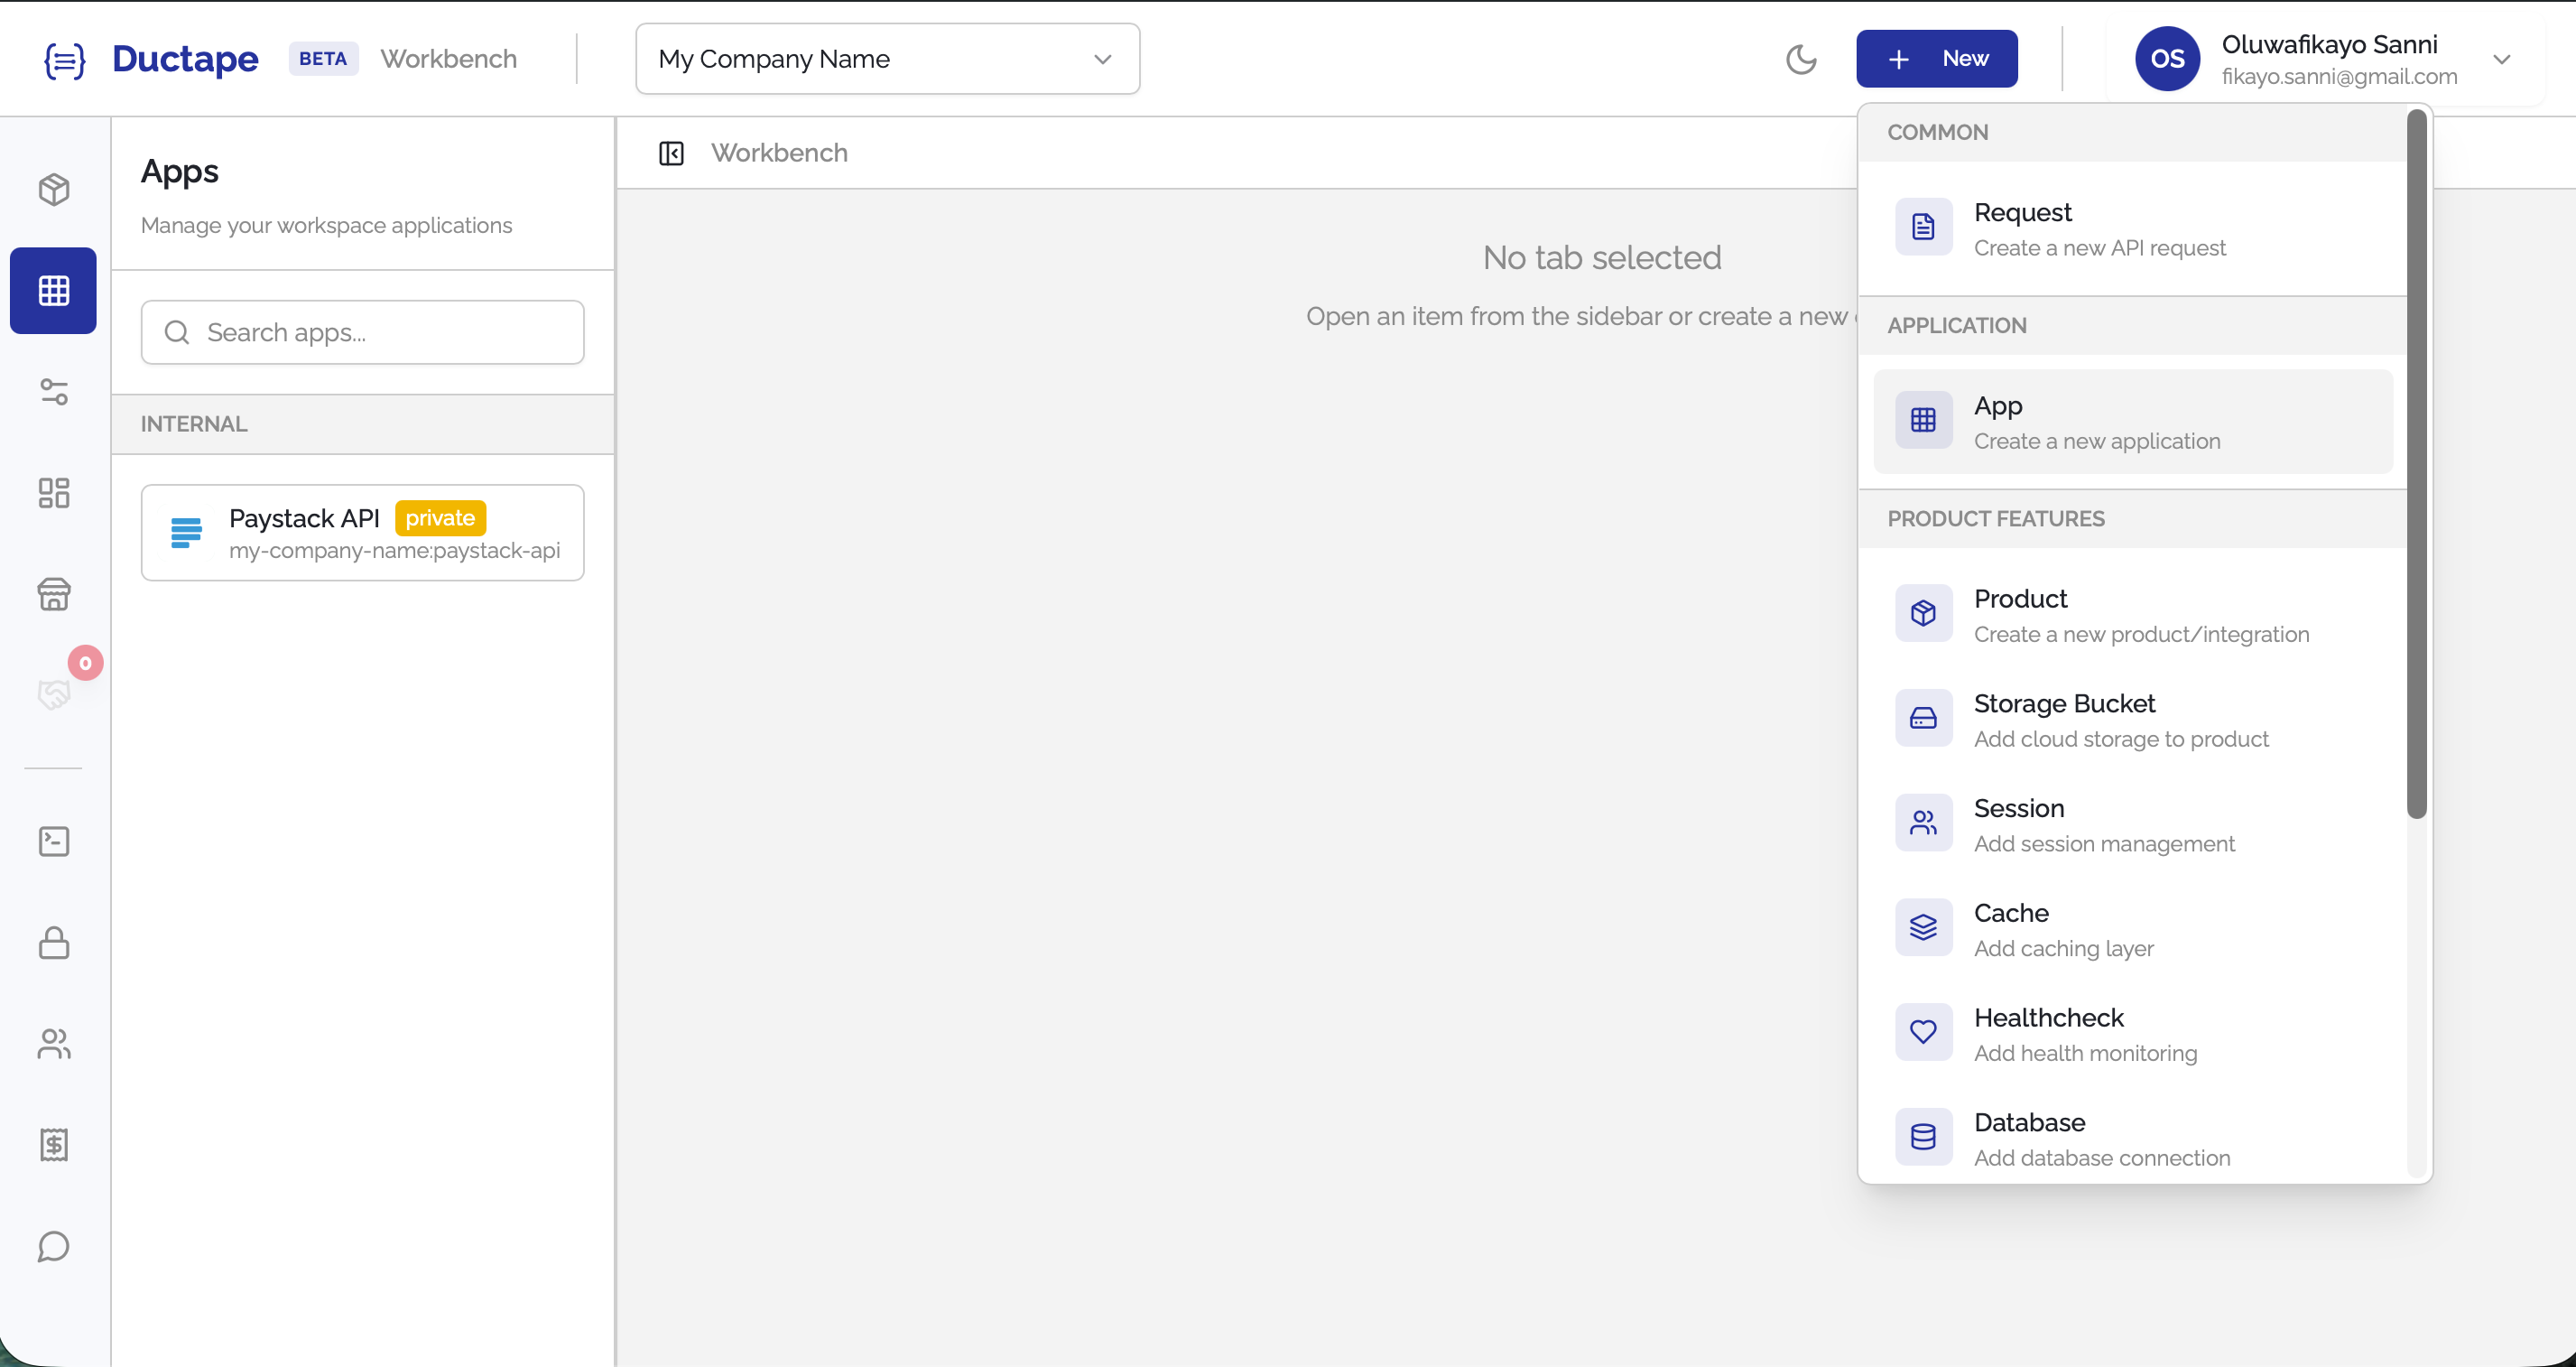The width and height of the screenshot is (2576, 1367).
Task: Open the terminal icon in the sidebar
Action: pos(53,841)
